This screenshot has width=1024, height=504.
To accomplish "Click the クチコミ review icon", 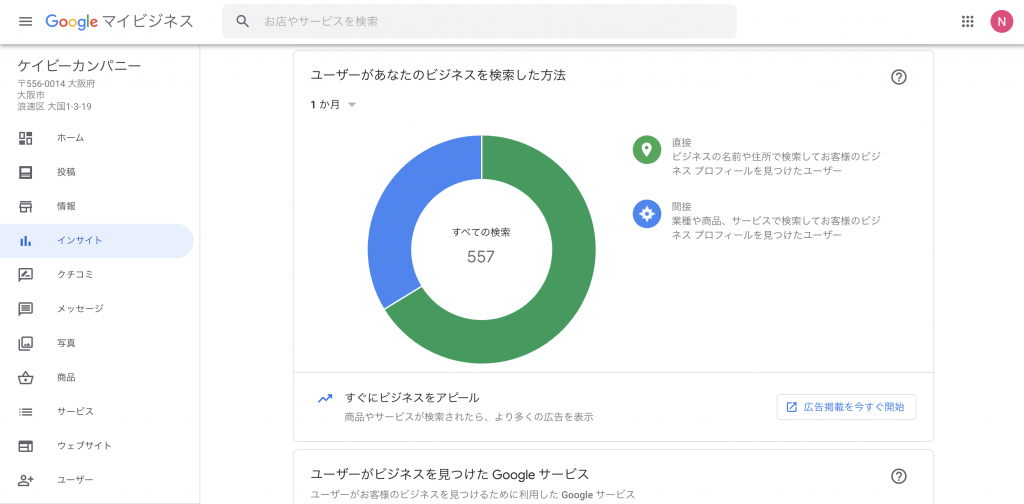I will 25,275.
